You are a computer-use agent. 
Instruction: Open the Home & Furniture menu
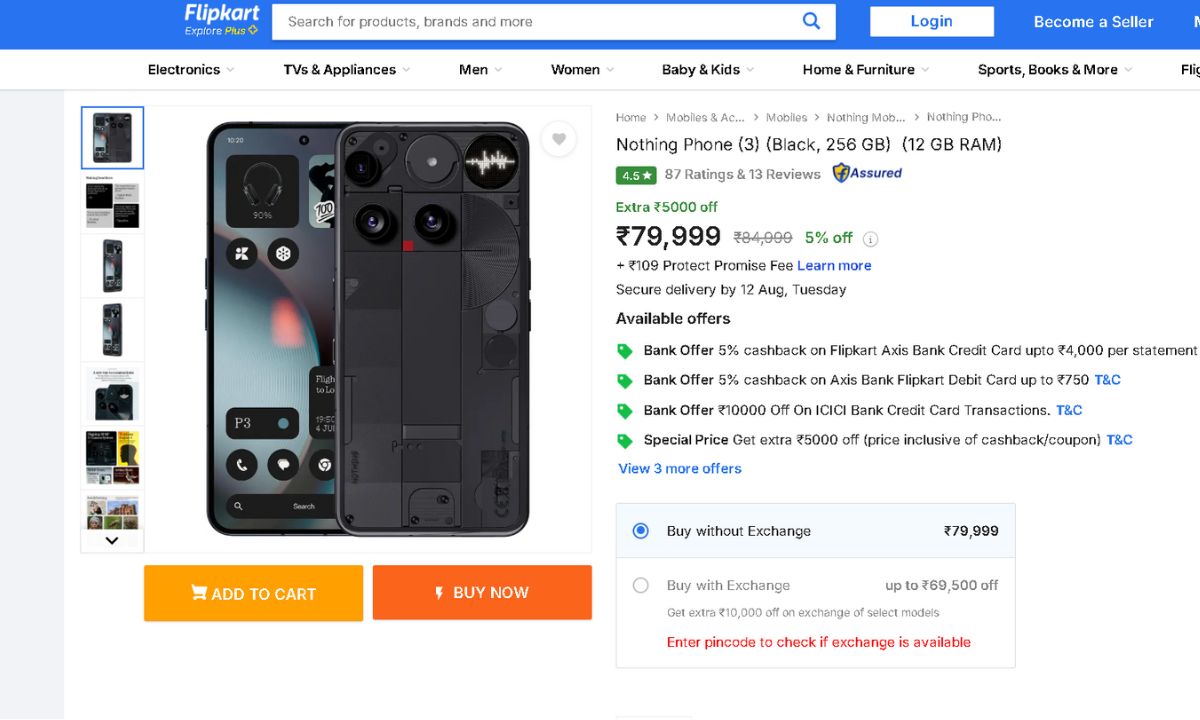(865, 70)
